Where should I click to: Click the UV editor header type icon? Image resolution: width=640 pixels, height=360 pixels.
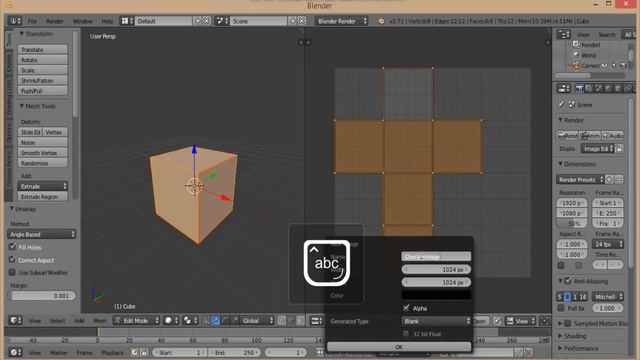(316, 321)
